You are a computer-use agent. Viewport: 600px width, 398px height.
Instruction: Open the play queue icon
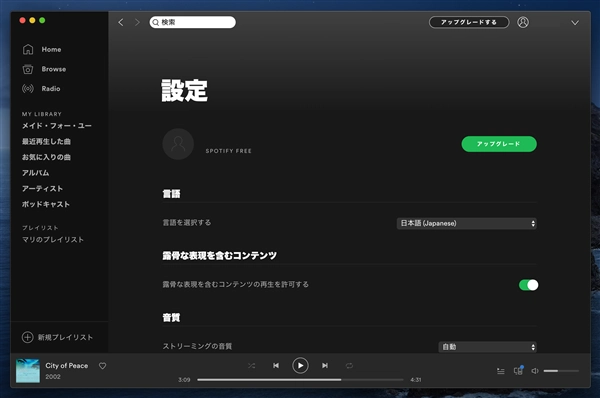[501, 371]
